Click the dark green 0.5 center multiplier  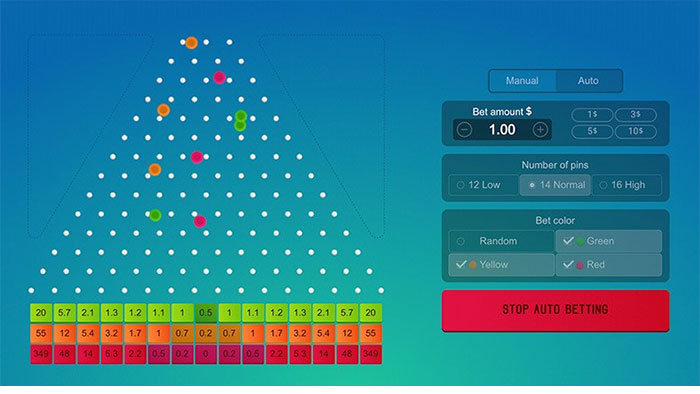tap(205, 313)
